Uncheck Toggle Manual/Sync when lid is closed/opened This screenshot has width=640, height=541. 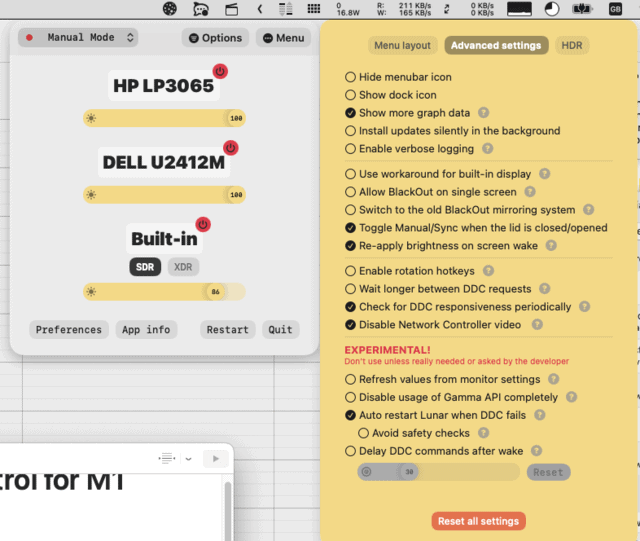pos(350,228)
